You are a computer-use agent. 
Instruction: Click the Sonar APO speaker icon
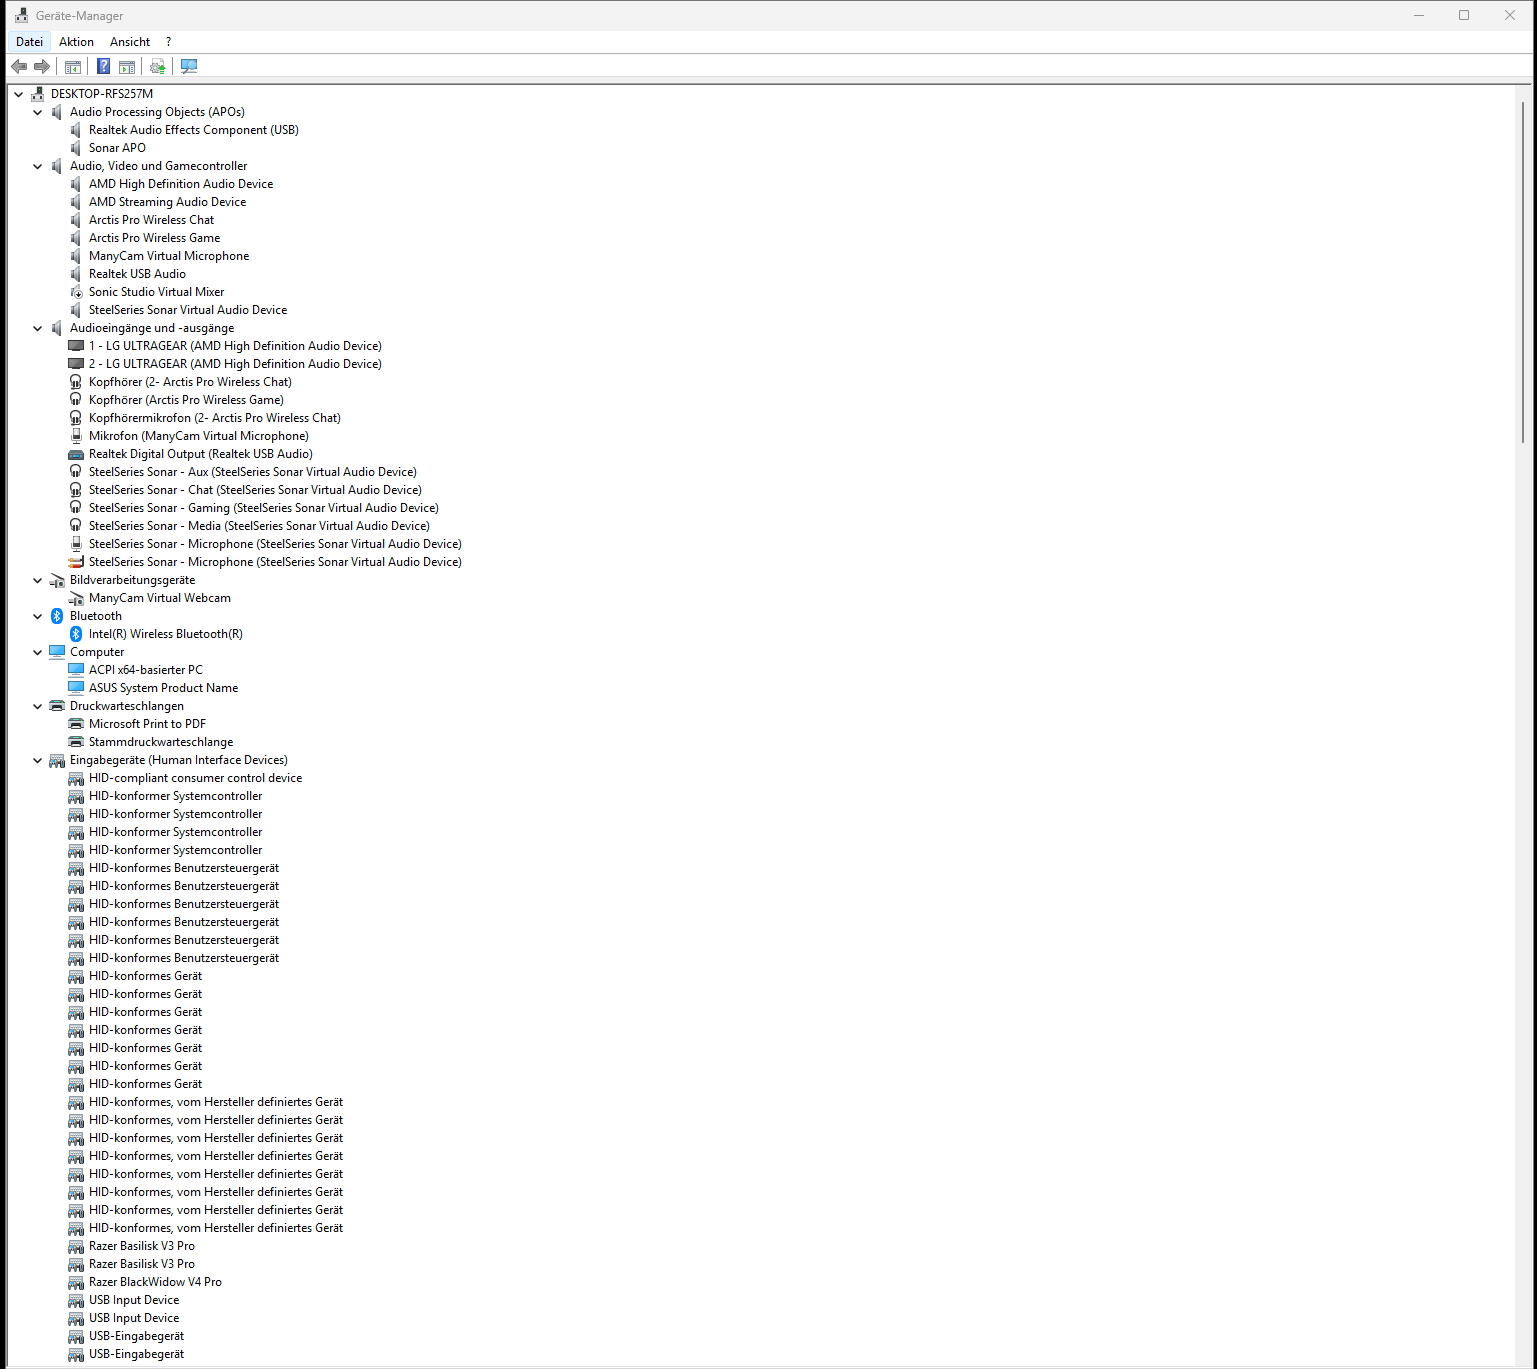click(76, 148)
